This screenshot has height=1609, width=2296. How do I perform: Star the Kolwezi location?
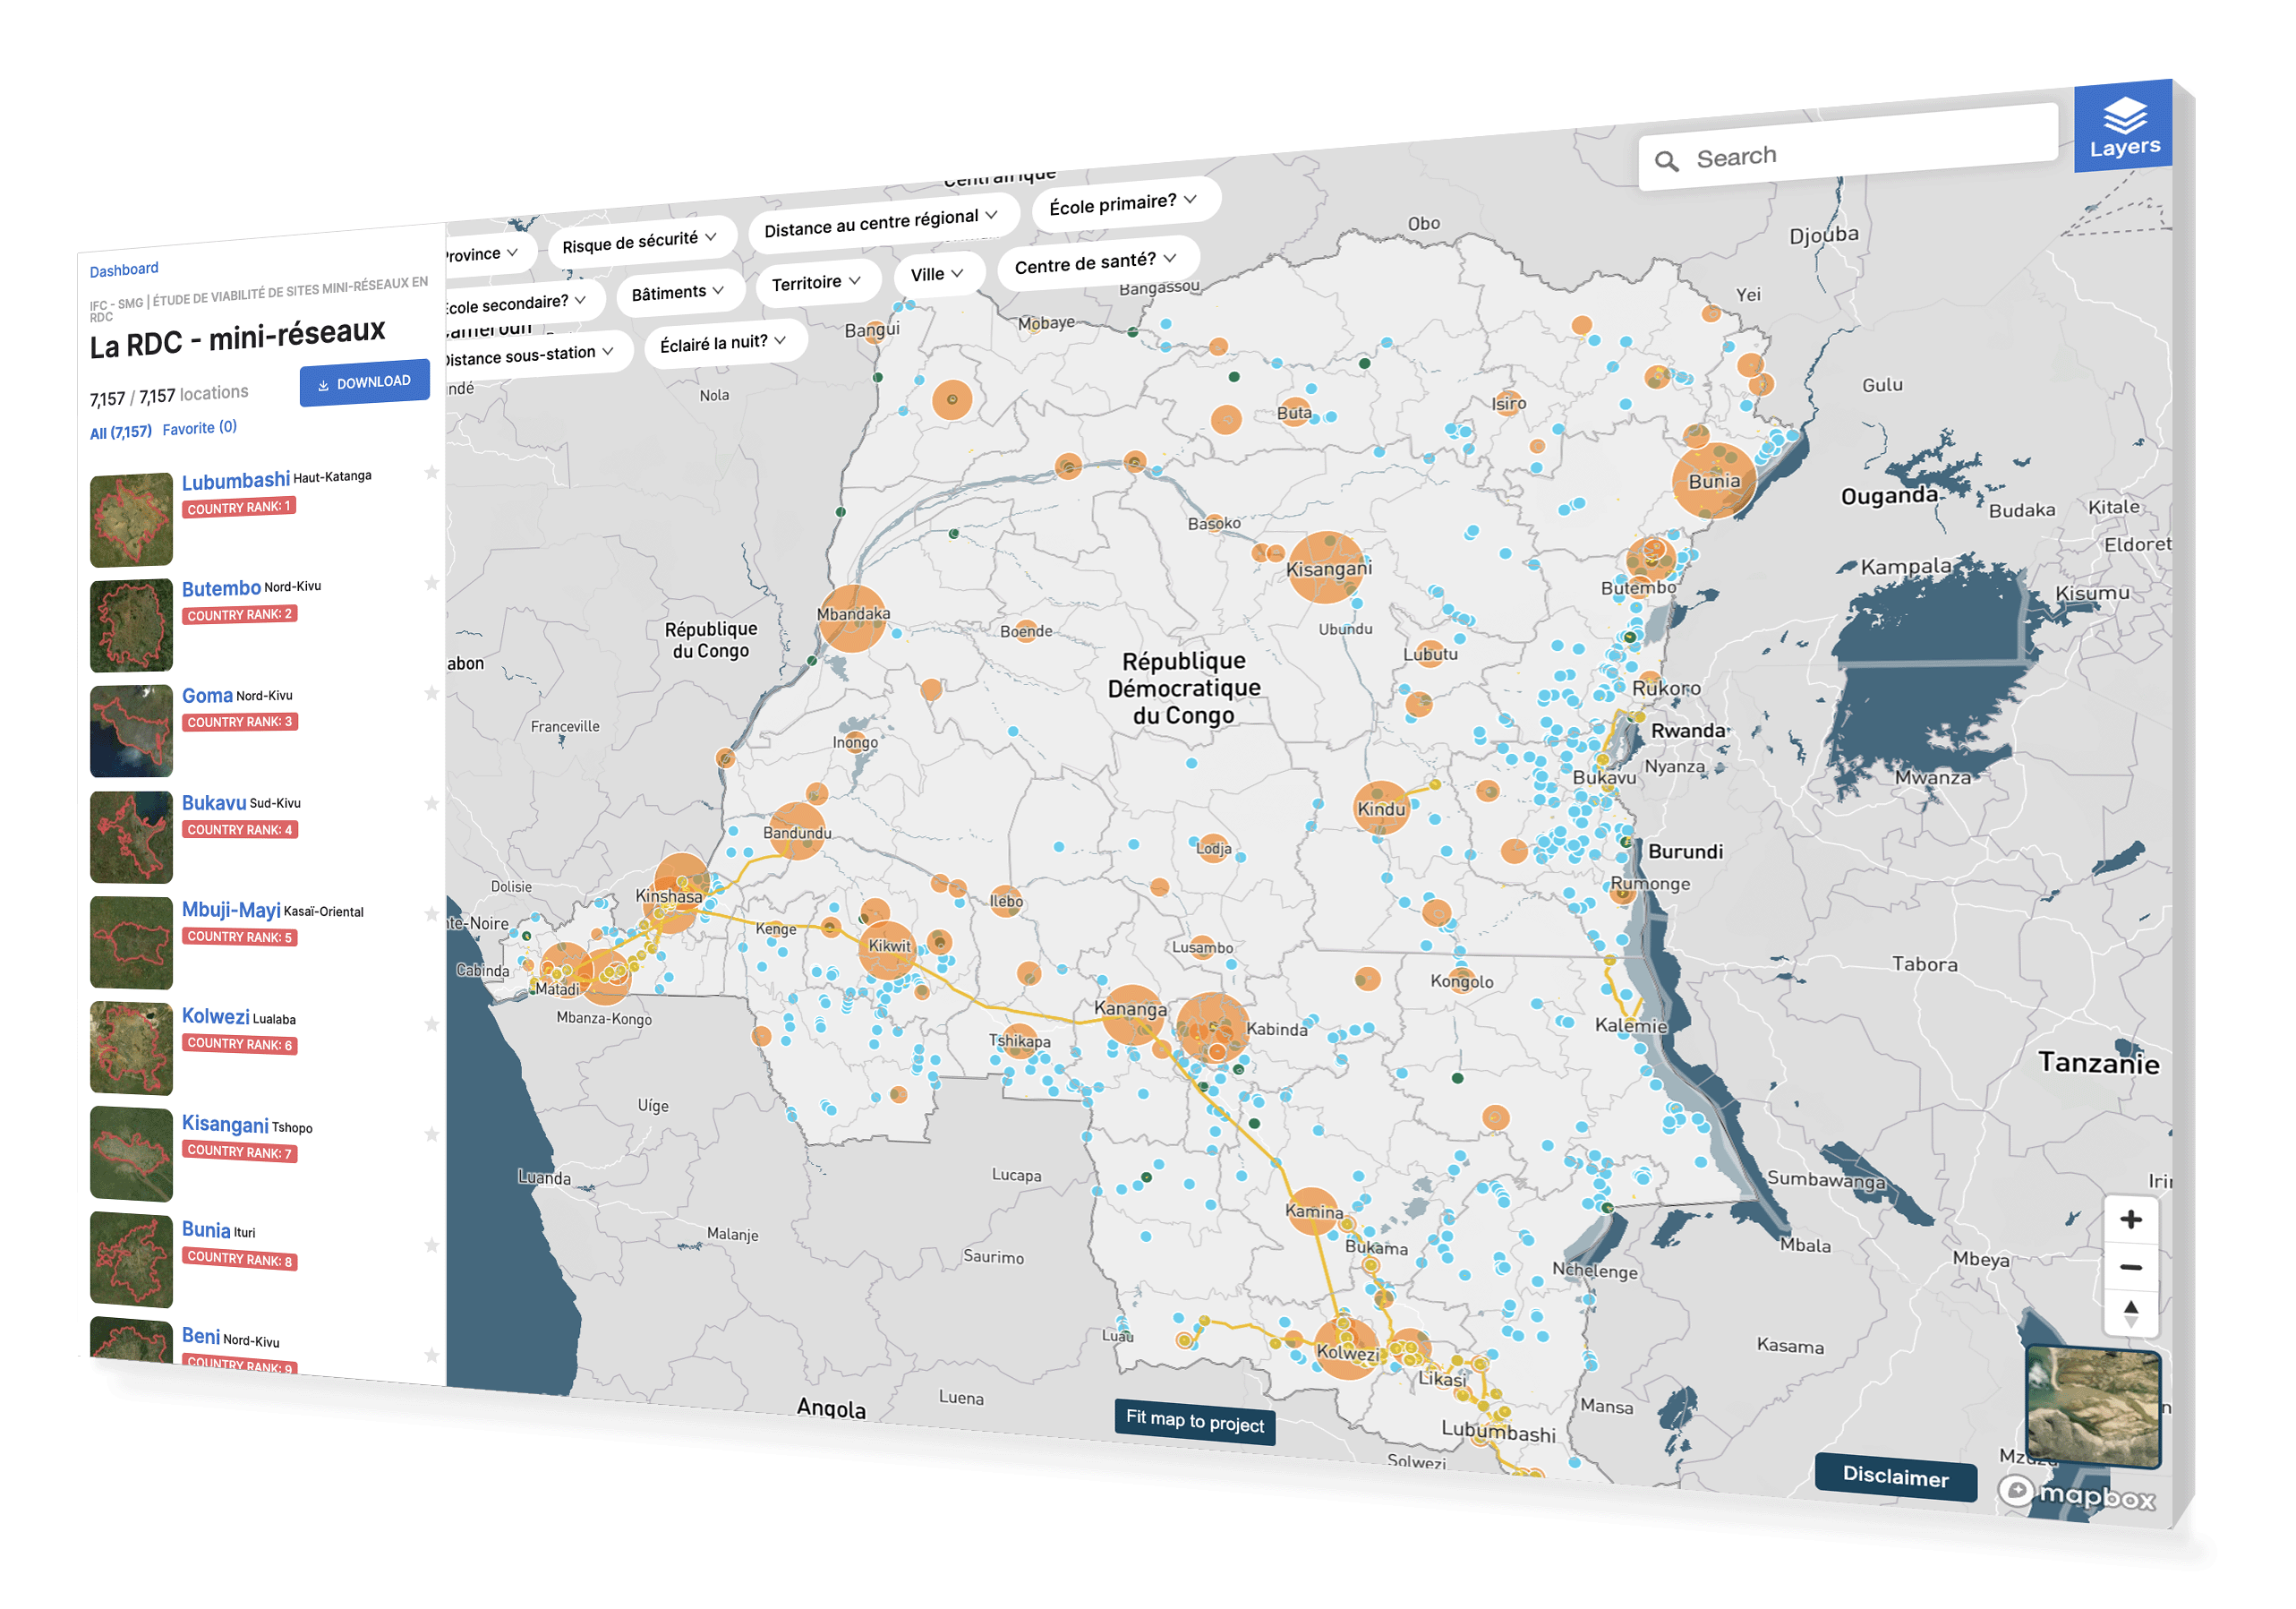tap(431, 1023)
